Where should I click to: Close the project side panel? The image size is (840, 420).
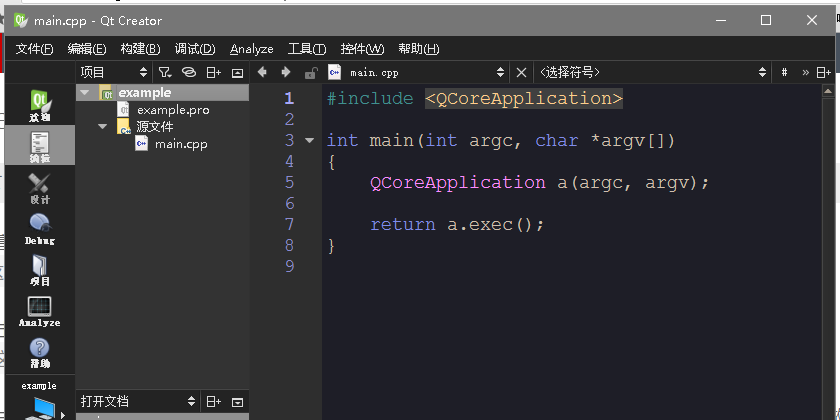click(237, 72)
